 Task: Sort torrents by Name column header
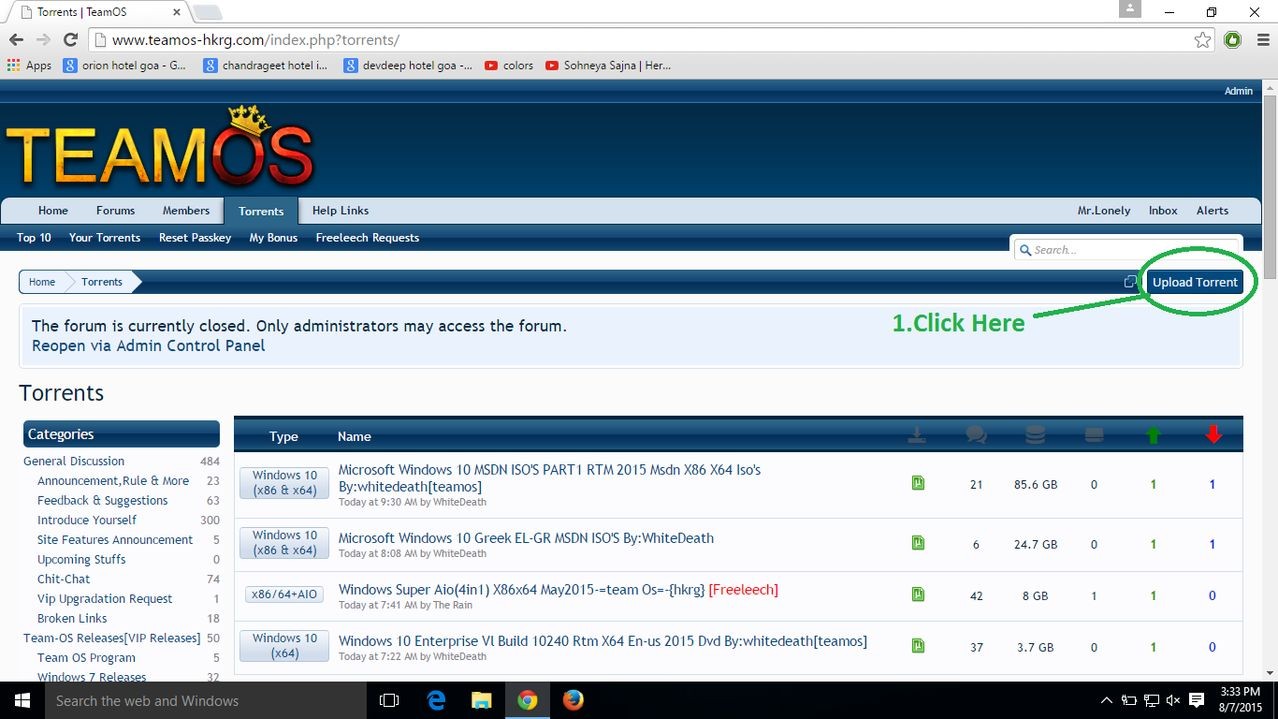(354, 436)
